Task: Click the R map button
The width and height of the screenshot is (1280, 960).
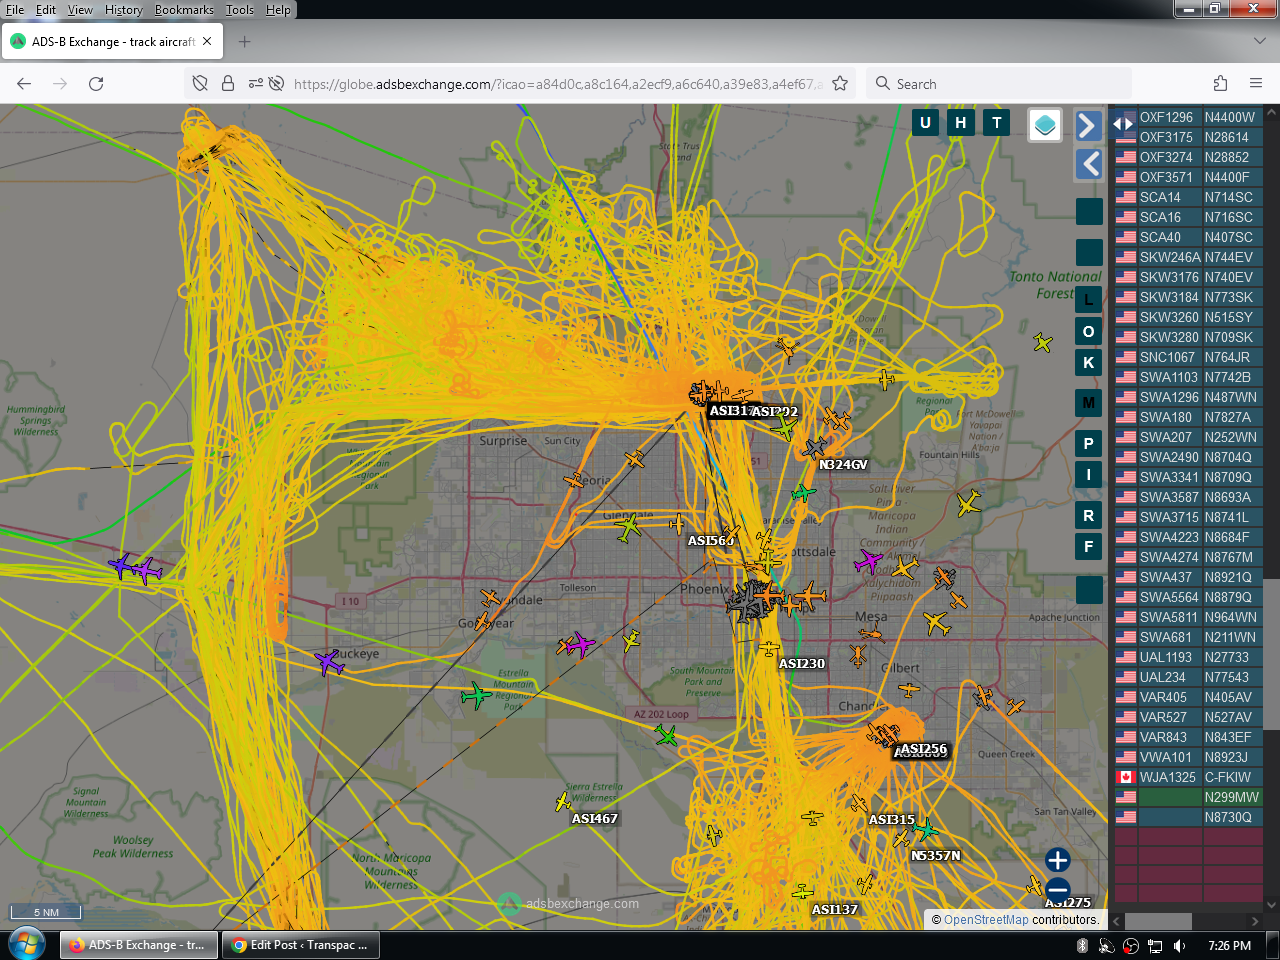Action: coord(1089,516)
